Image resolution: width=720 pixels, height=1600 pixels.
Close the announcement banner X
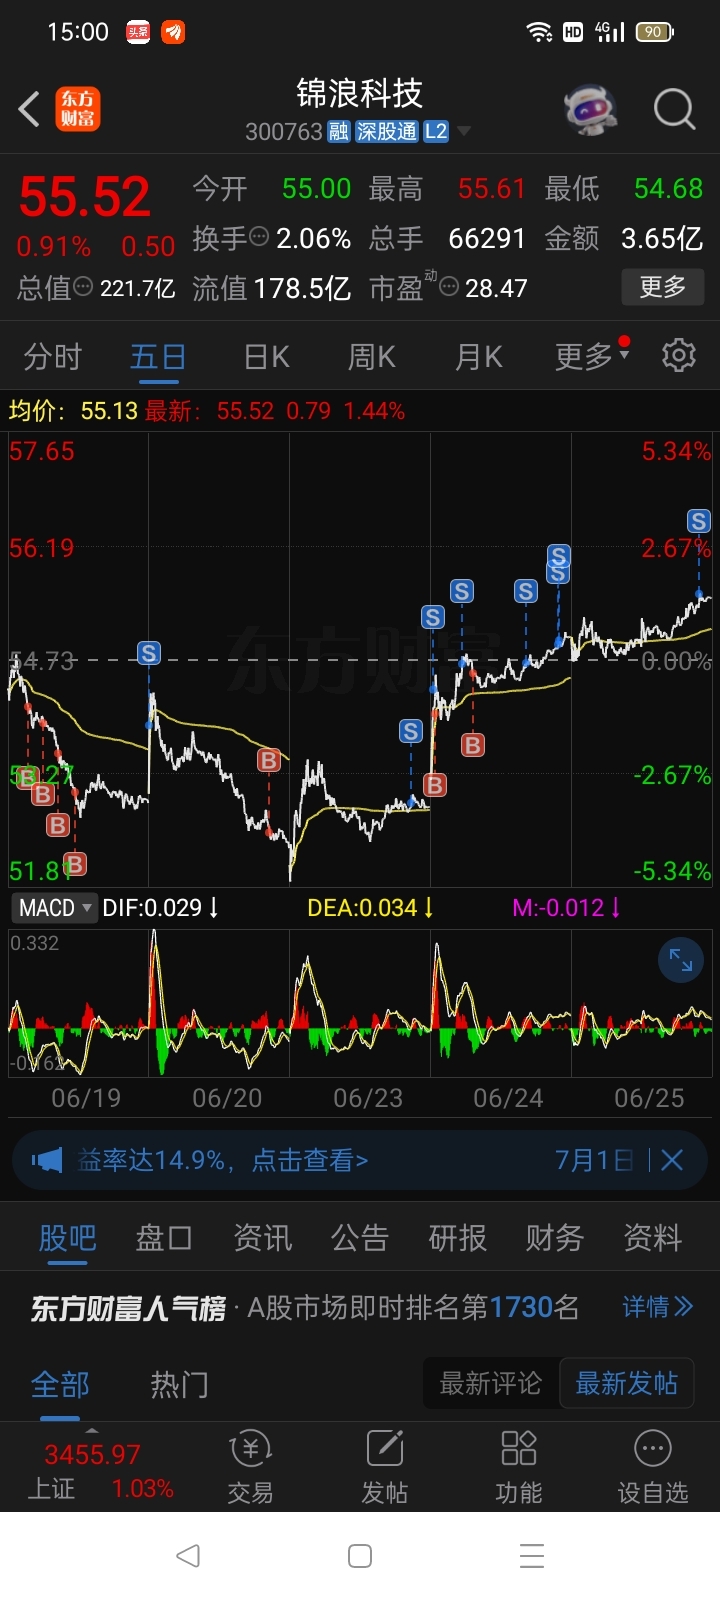tap(672, 1160)
